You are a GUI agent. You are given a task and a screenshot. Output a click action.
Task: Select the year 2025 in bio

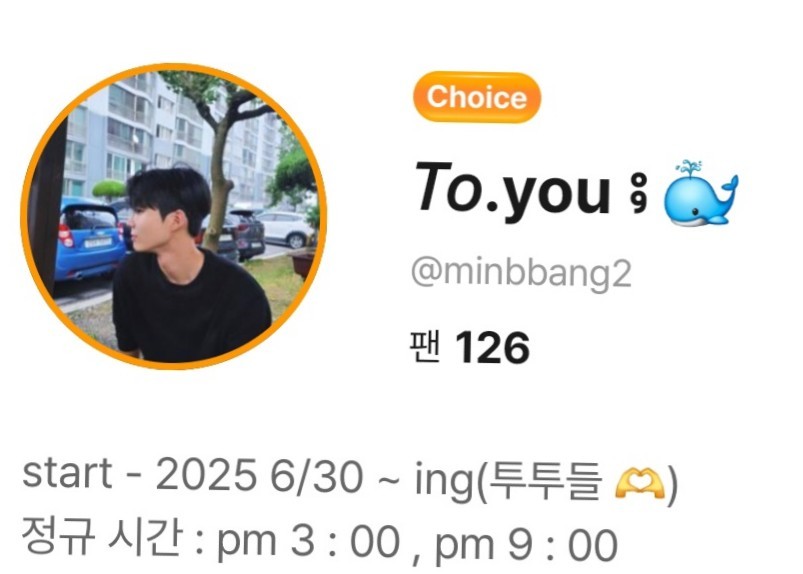pos(205,475)
